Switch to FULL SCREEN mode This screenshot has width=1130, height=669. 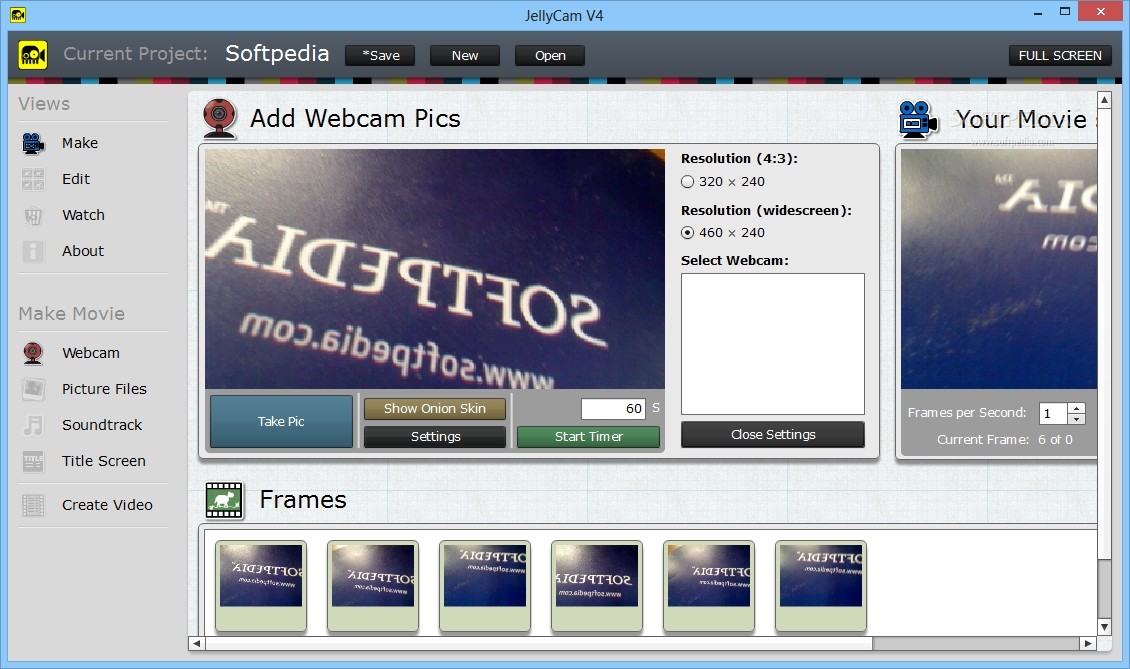coord(1060,56)
